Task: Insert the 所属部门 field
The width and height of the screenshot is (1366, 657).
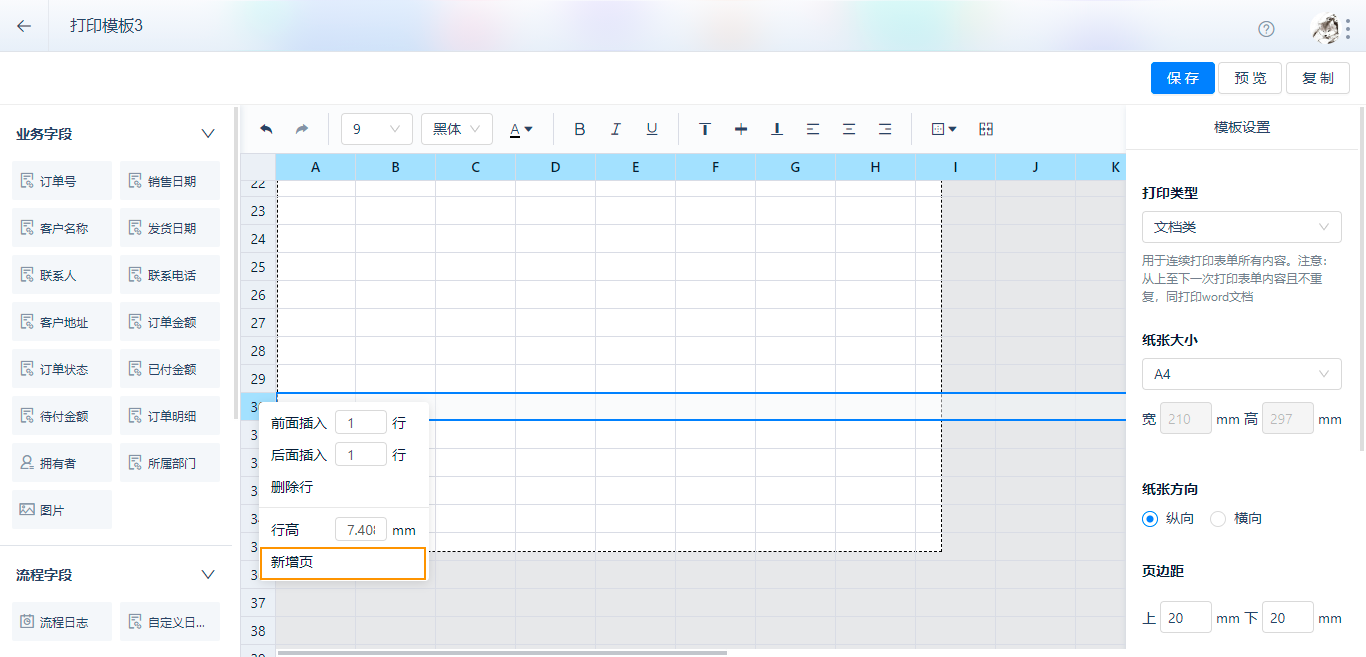Action: point(170,463)
